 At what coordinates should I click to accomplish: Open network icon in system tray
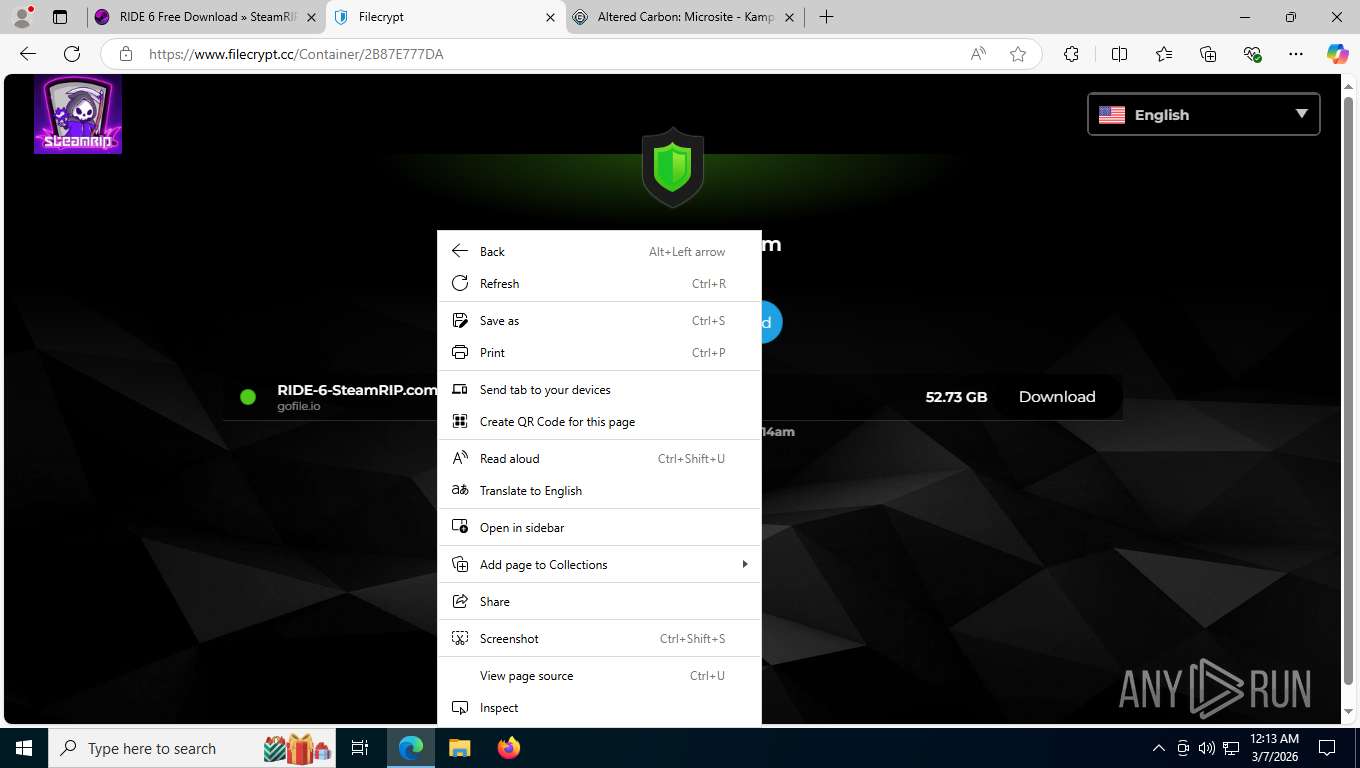click(x=1230, y=748)
